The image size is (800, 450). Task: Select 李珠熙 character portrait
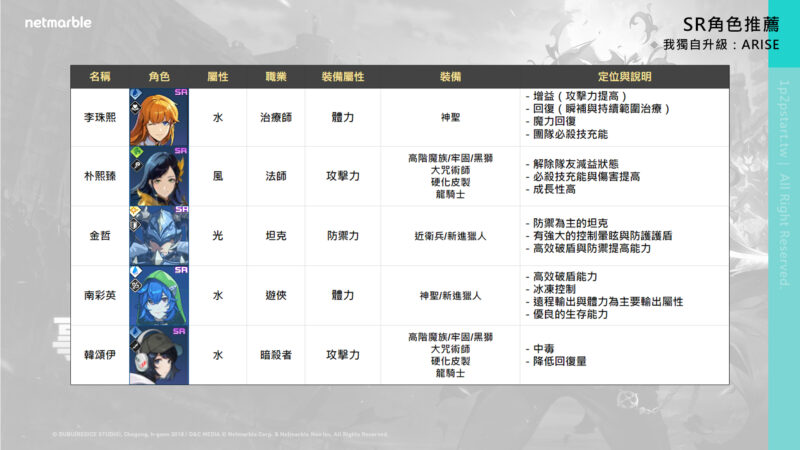click(x=159, y=117)
